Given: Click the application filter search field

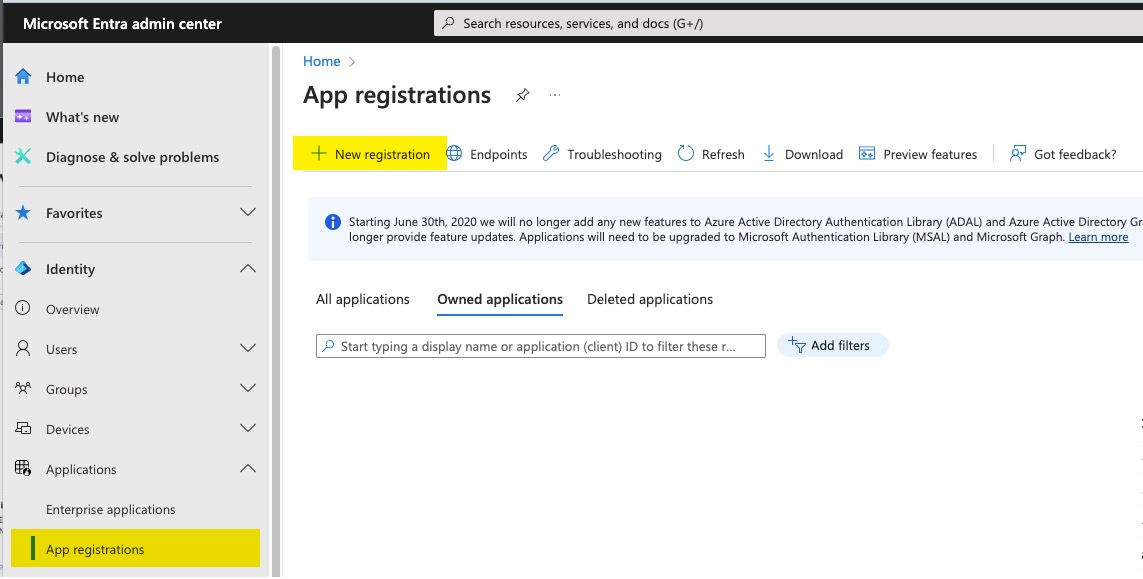Looking at the screenshot, I should click(540, 346).
